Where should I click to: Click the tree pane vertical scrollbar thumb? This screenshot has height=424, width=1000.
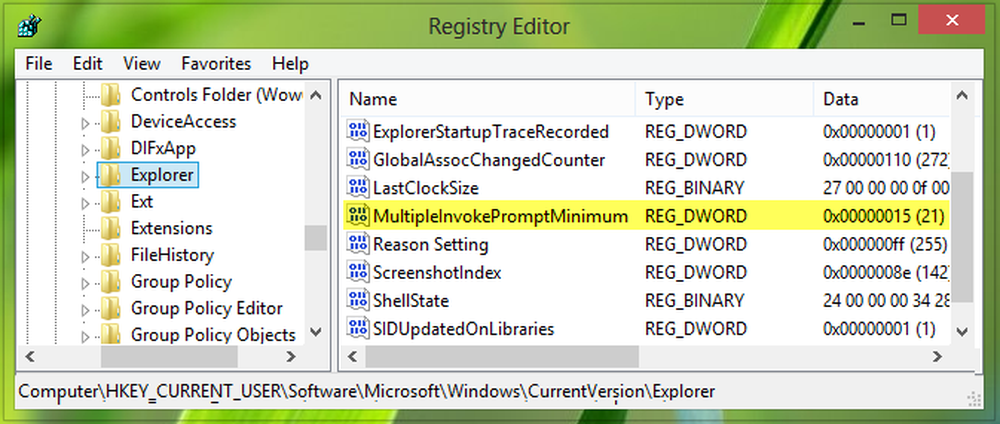316,238
